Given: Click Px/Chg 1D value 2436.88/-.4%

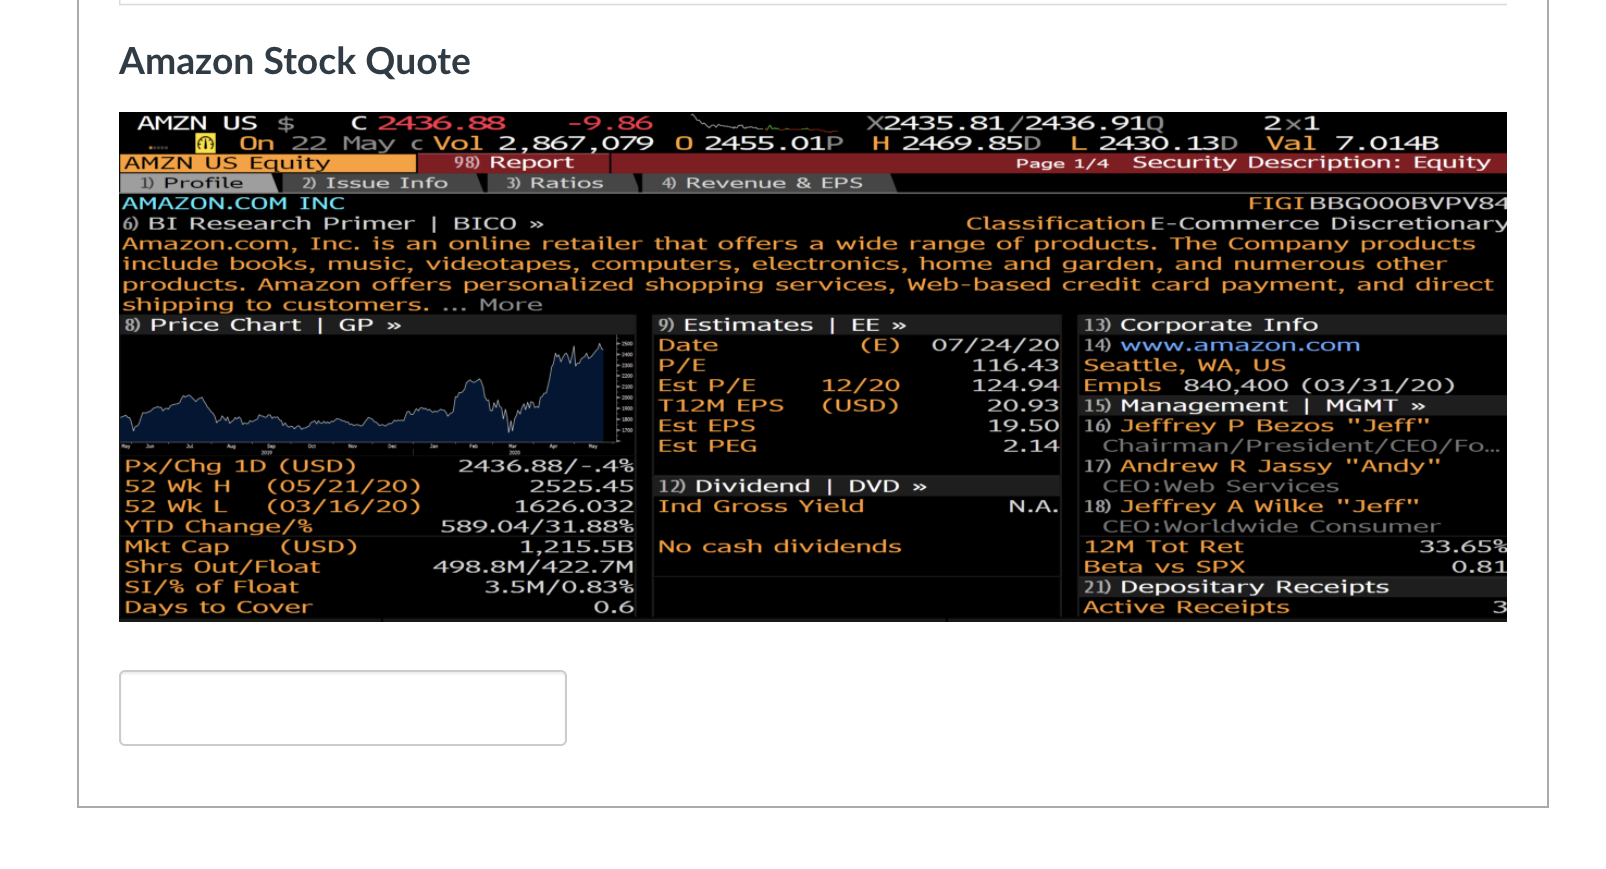Looking at the screenshot, I should coord(546,466).
